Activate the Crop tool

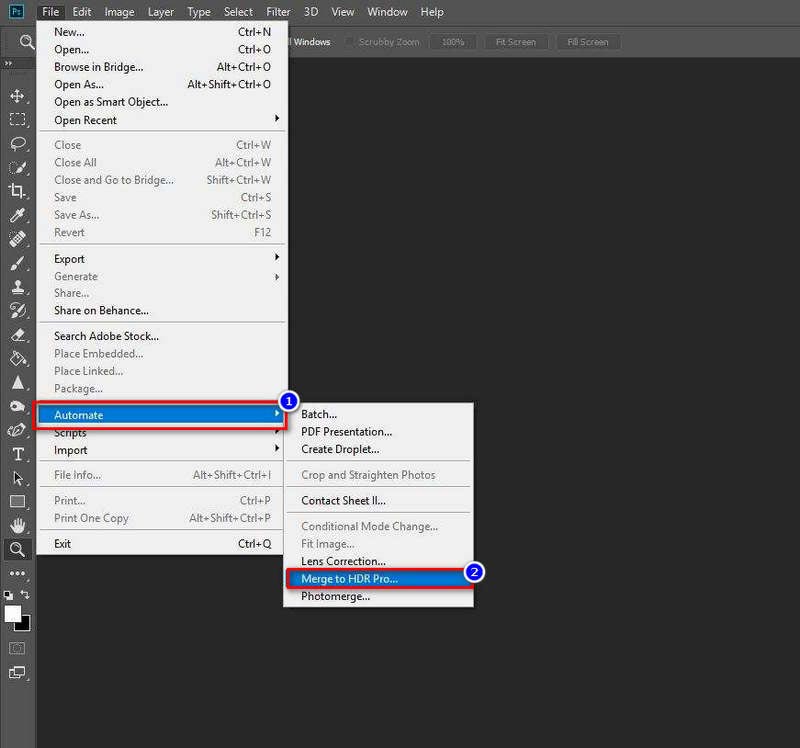tap(17, 190)
